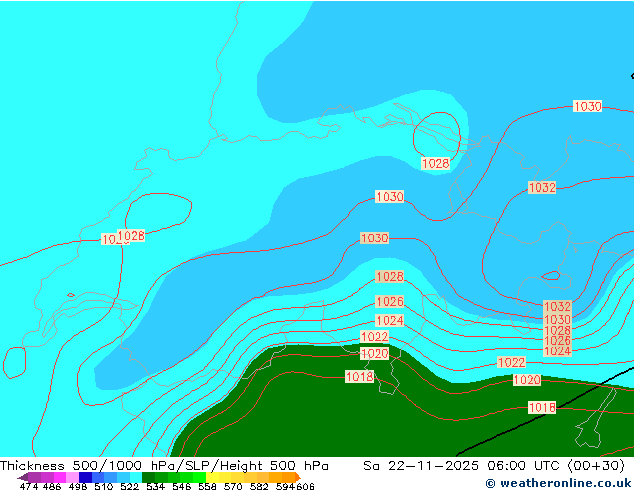This screenshot has width=634, height=490.
Task: Click the 1028 label under the small closed isobar loop
Action: click(x=435, y=163)
